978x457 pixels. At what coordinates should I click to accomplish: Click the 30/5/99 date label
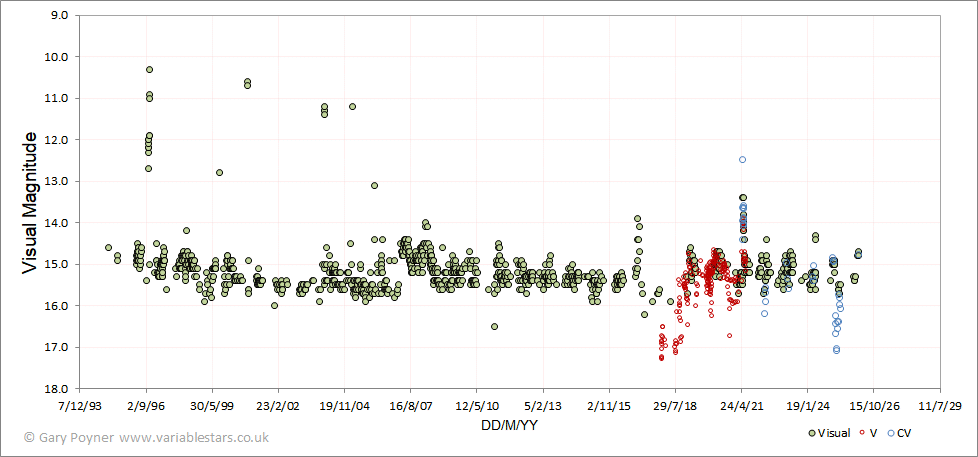pyautogui.click(x=212, y=406)
